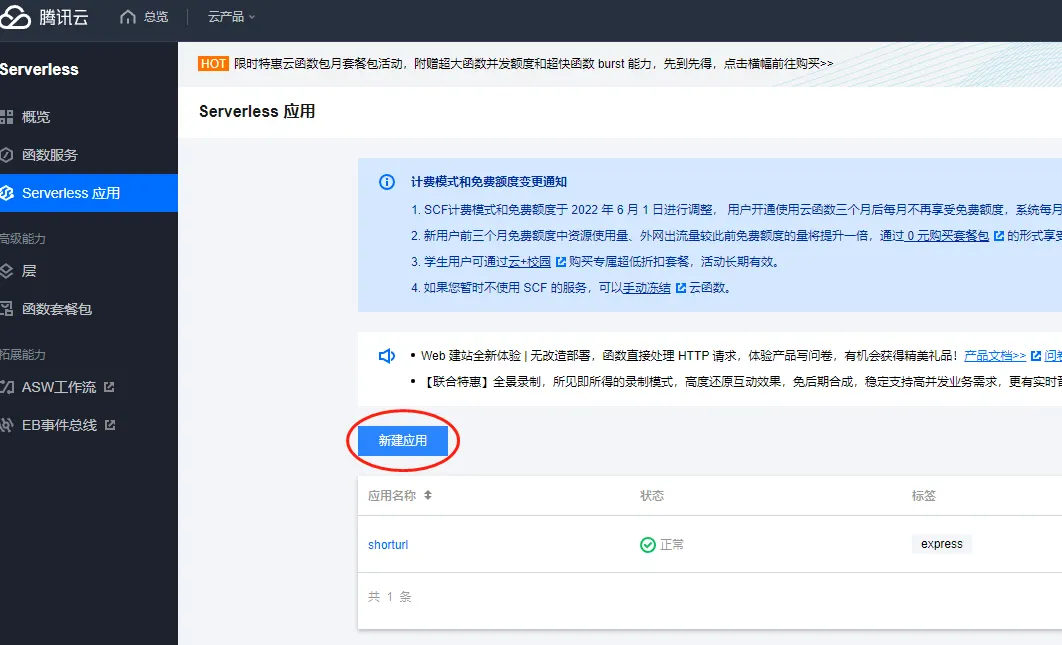
Task: Click the 状态 column header
Action: click(652, 496)
